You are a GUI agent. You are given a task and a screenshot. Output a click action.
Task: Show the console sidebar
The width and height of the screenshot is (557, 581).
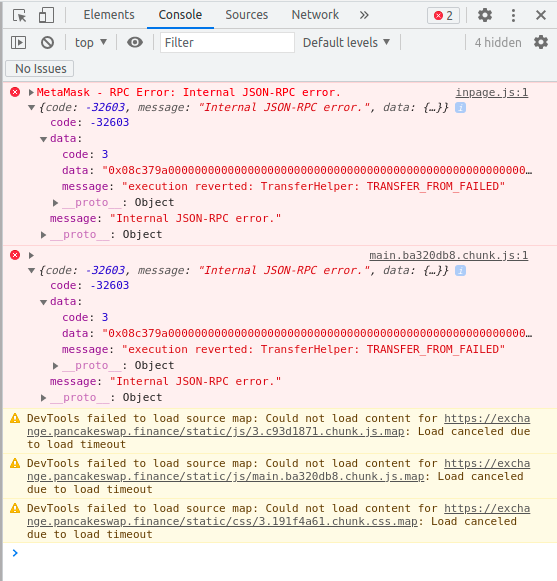click(19, 43)
